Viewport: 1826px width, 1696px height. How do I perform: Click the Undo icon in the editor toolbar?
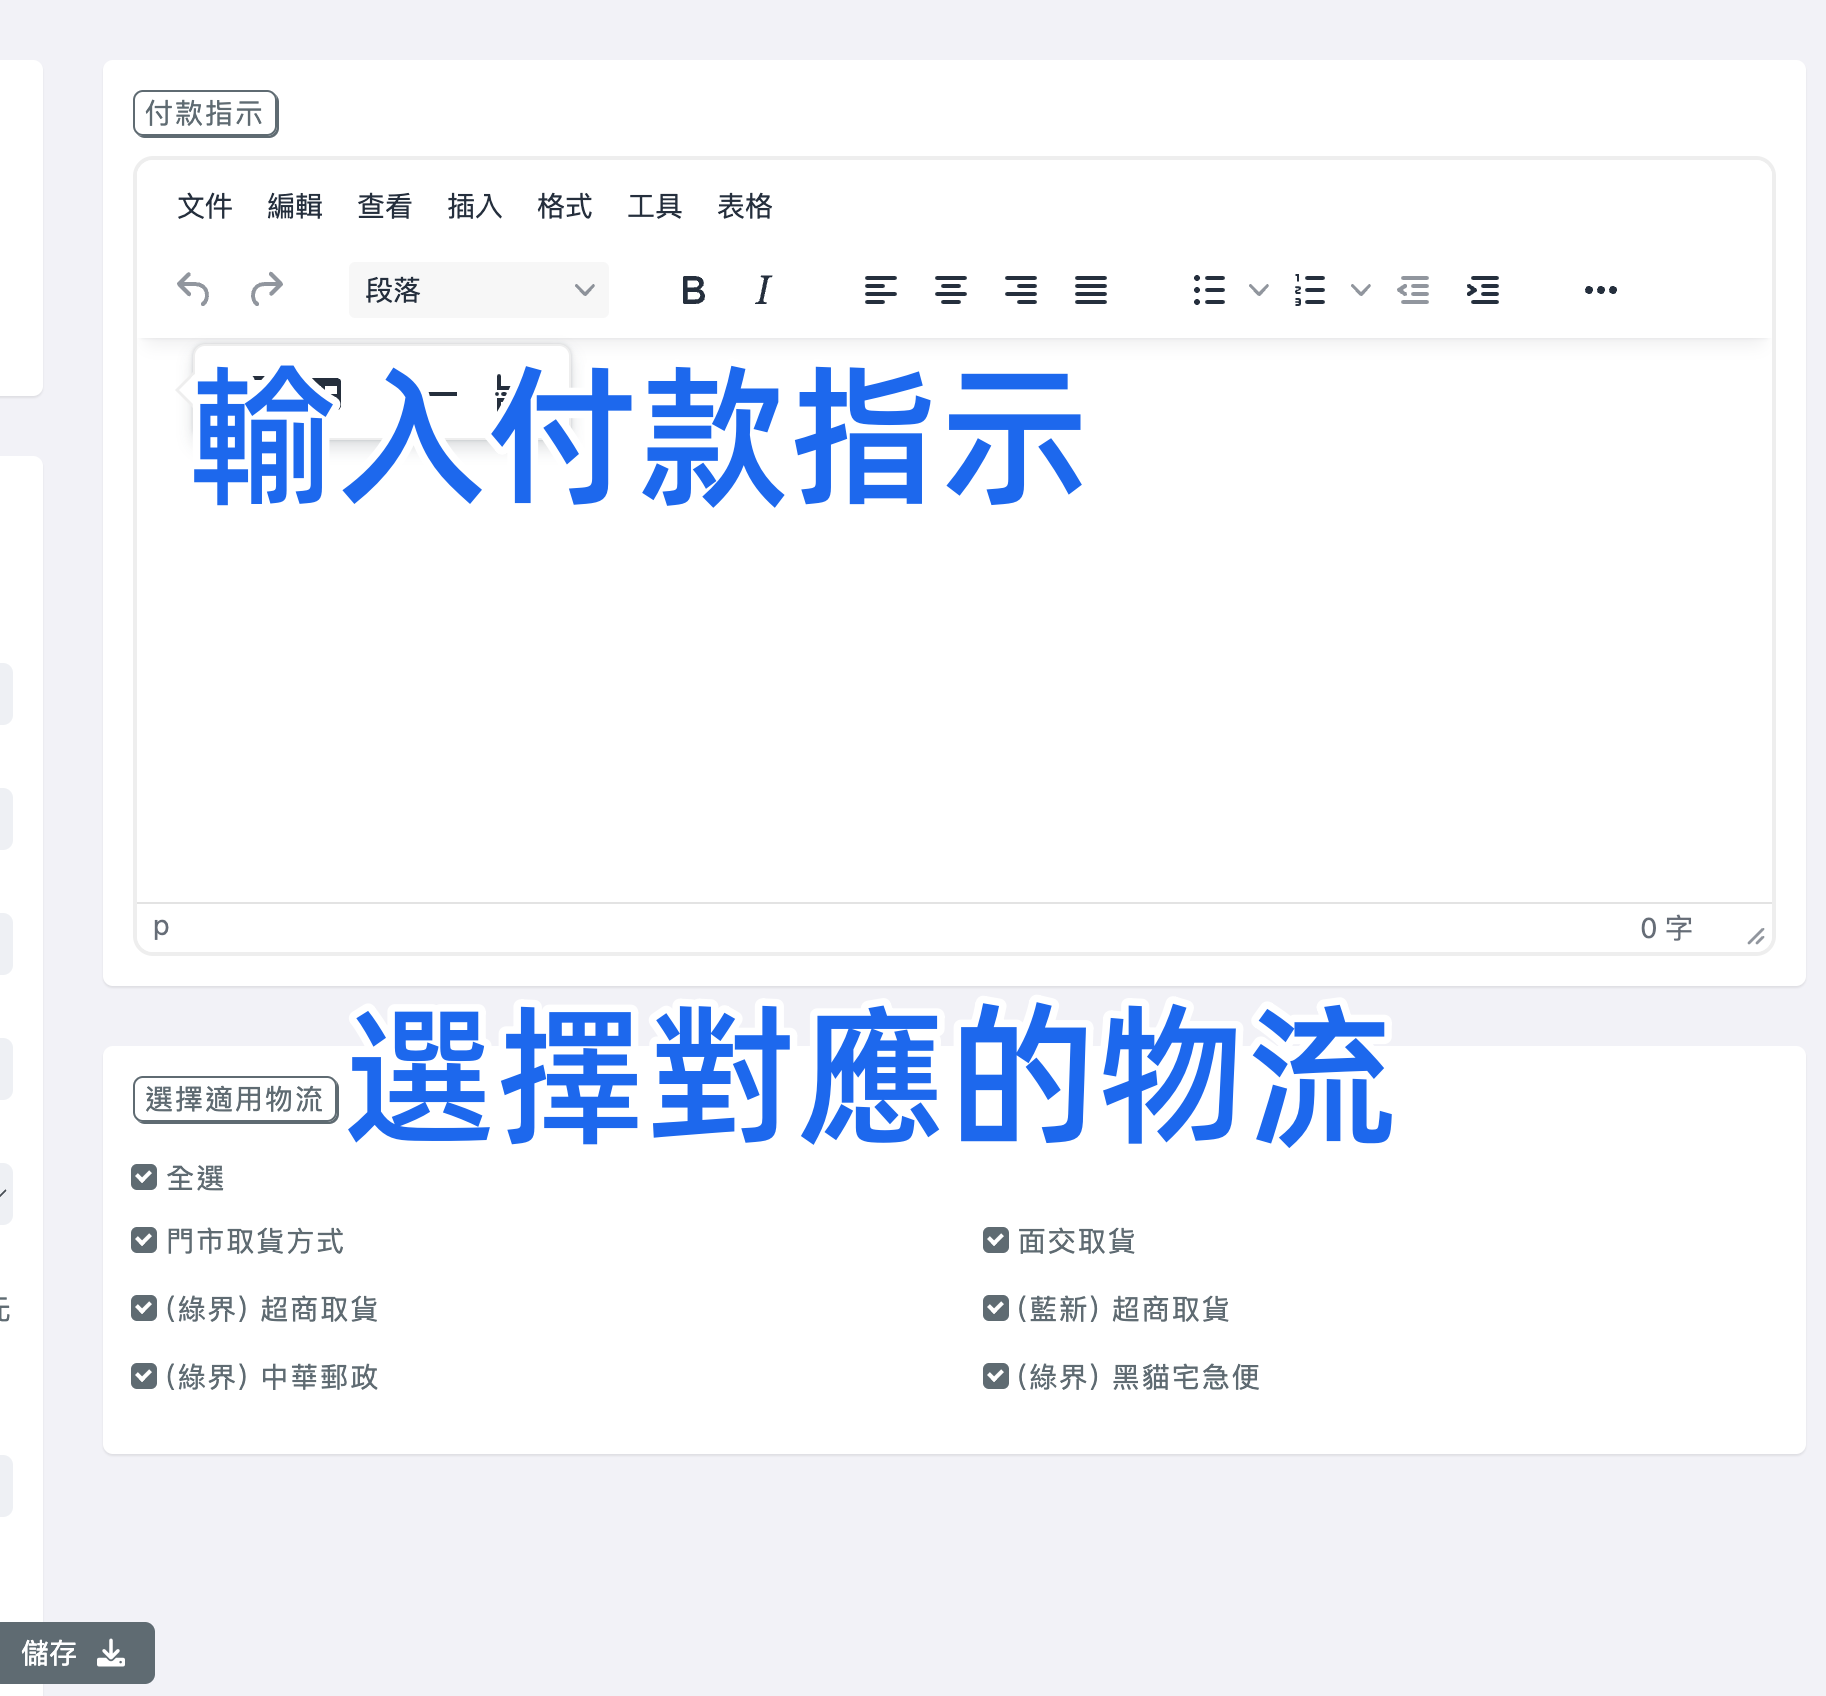194,290
